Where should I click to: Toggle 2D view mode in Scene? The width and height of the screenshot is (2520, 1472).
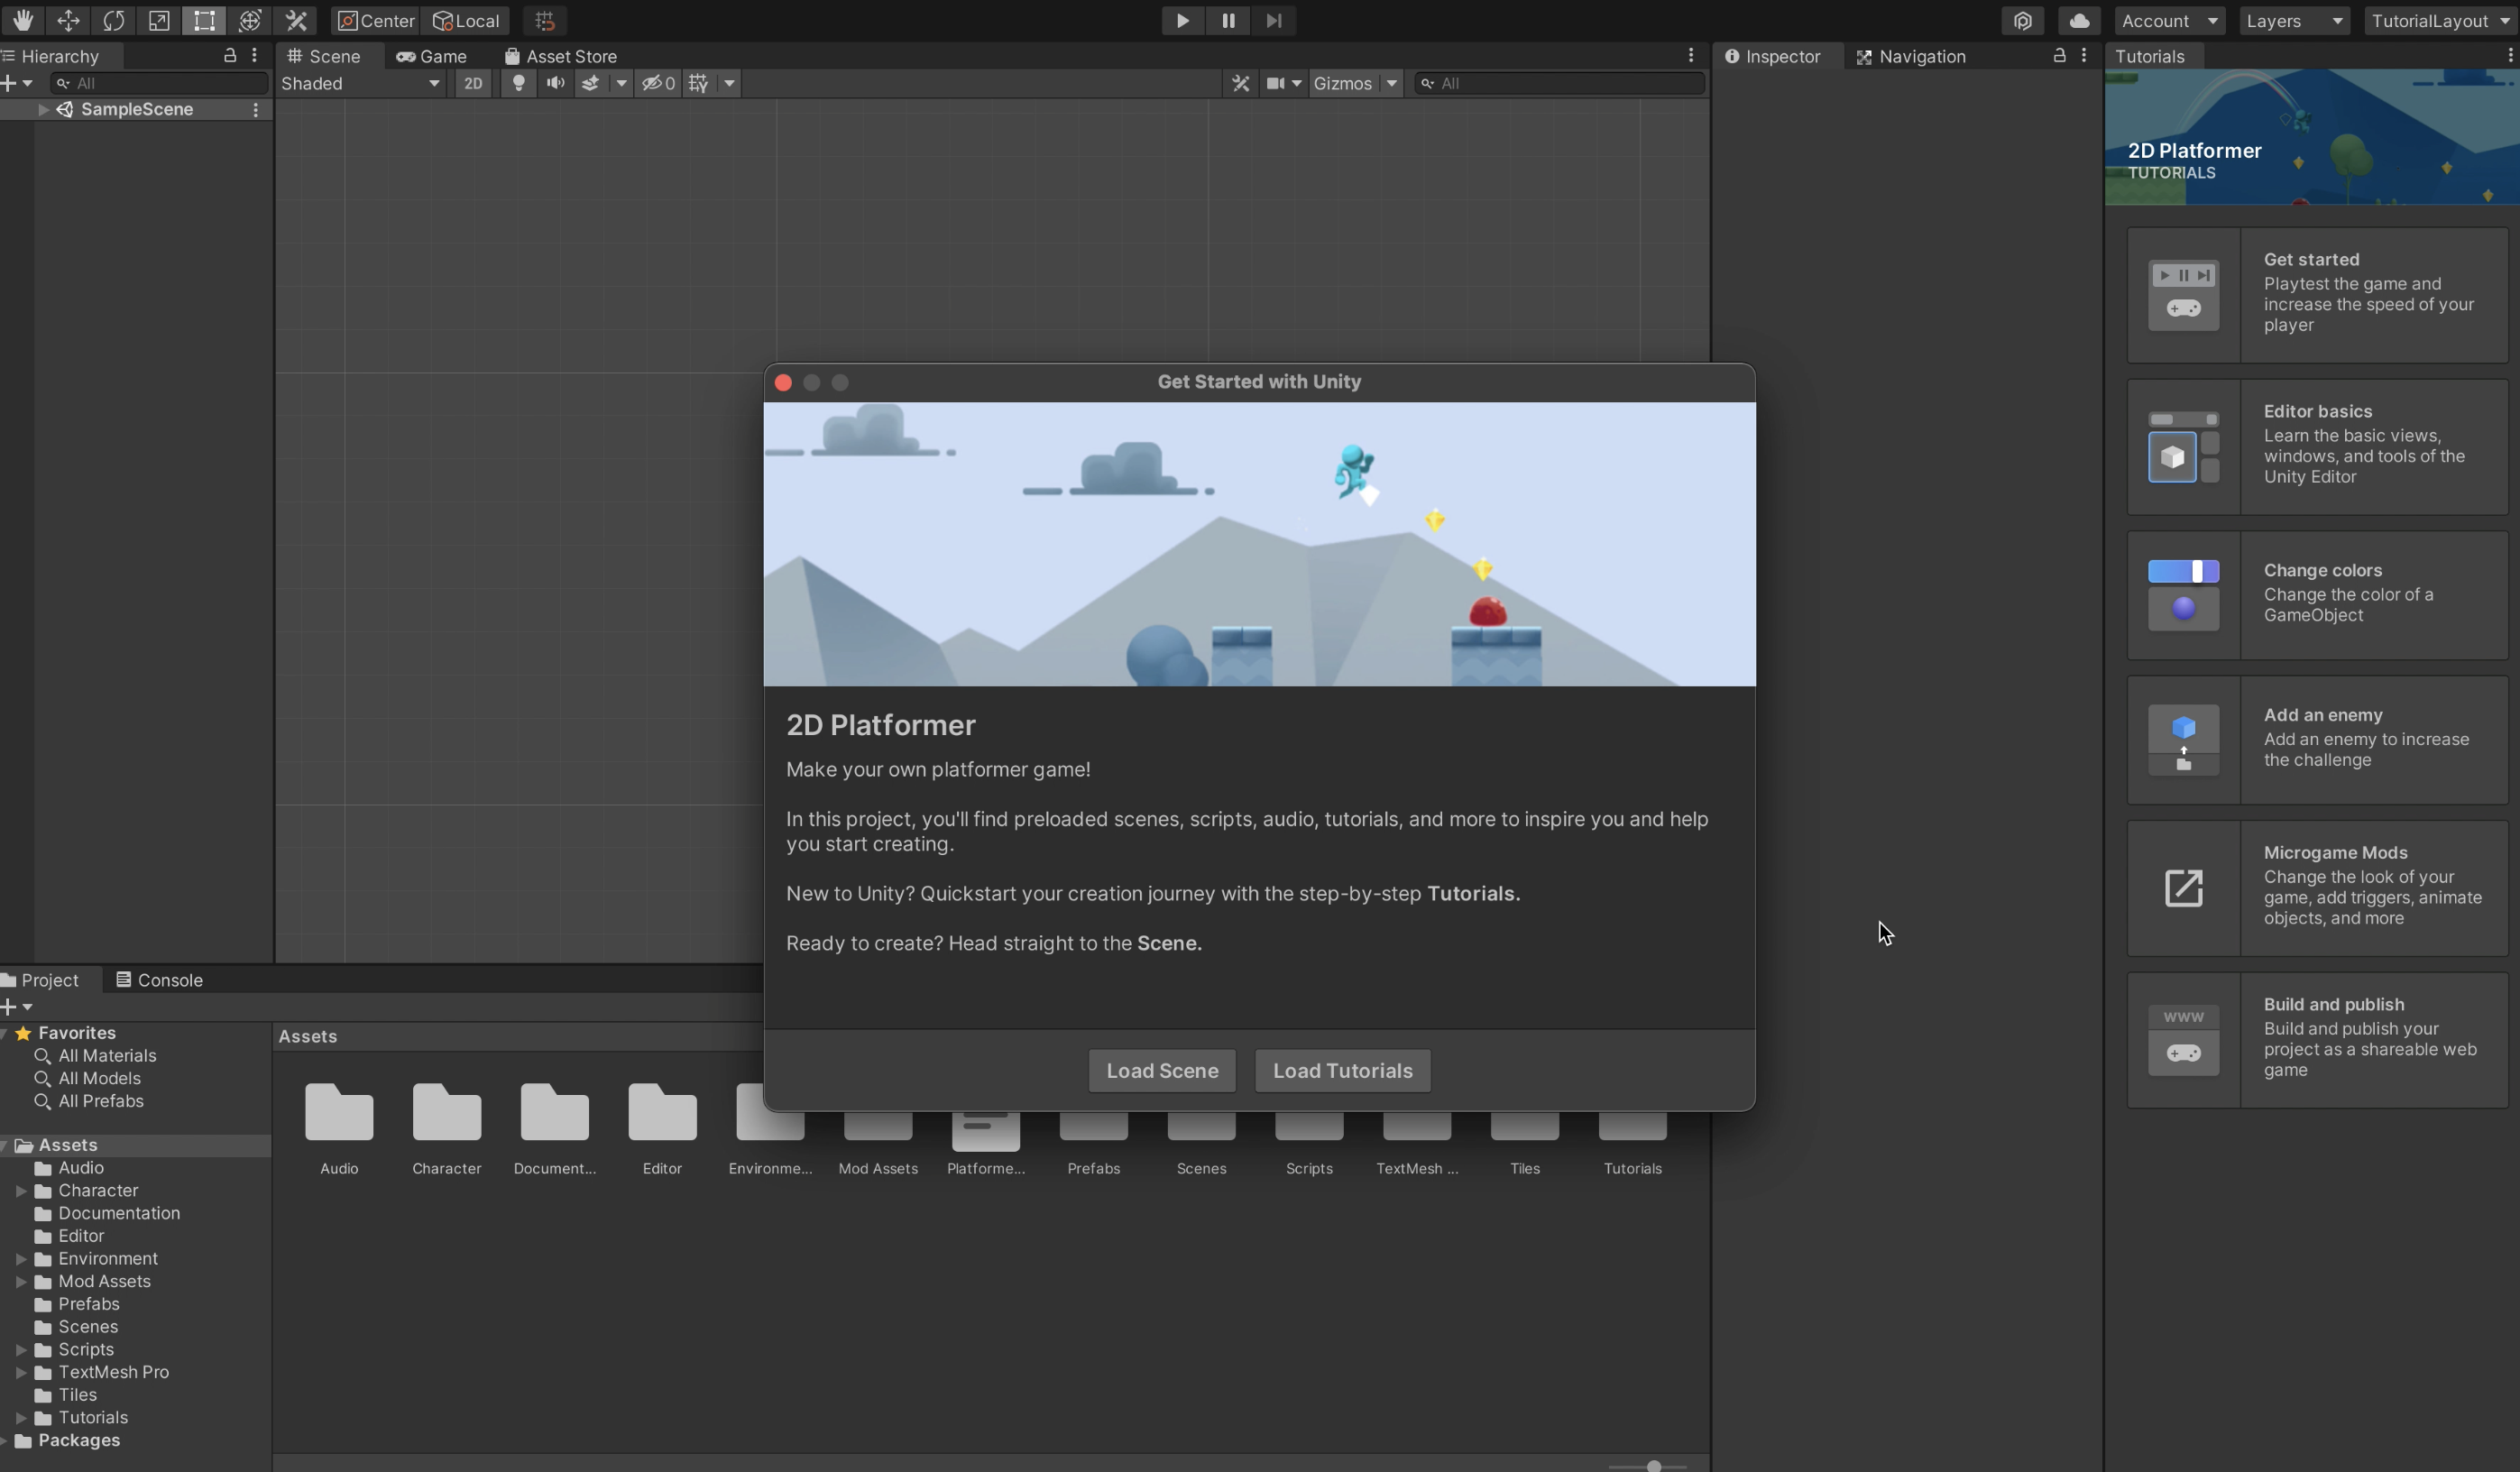coord(473,83)
